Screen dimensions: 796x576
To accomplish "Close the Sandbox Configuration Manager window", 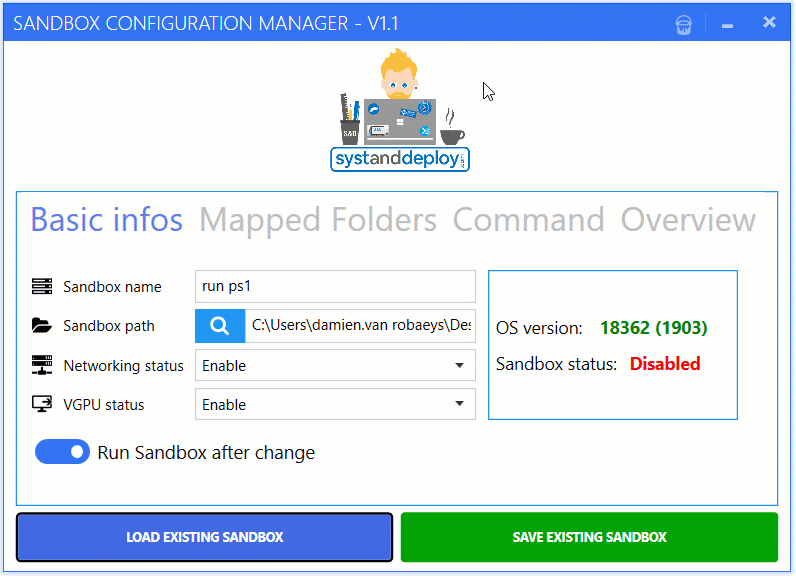I will 769,22.
